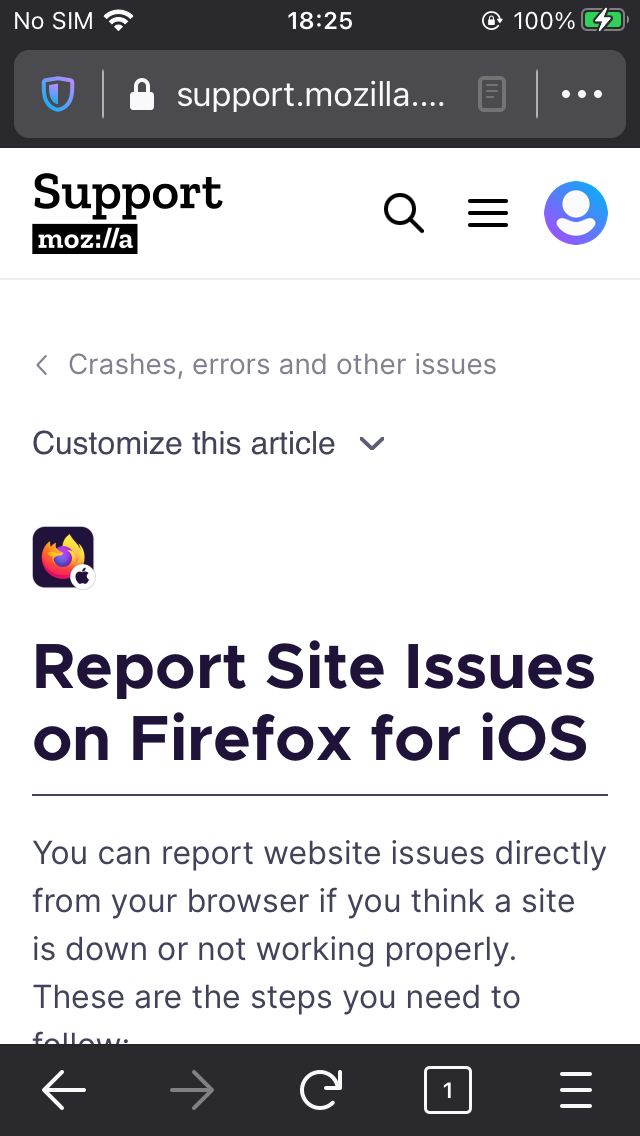Tap the padlock icon in the address bar
Screen dimensions: 640x1136
[142, 94]
